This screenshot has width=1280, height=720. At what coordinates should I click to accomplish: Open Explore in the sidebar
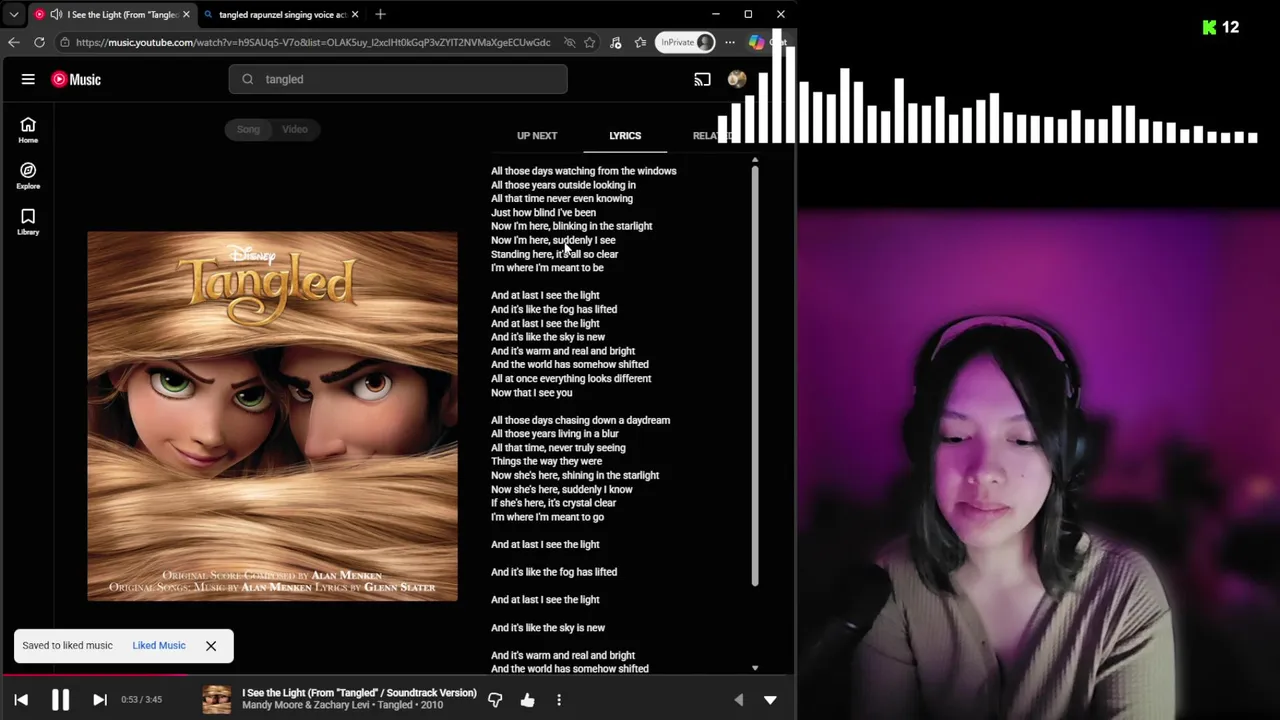[x=28, y=176]
